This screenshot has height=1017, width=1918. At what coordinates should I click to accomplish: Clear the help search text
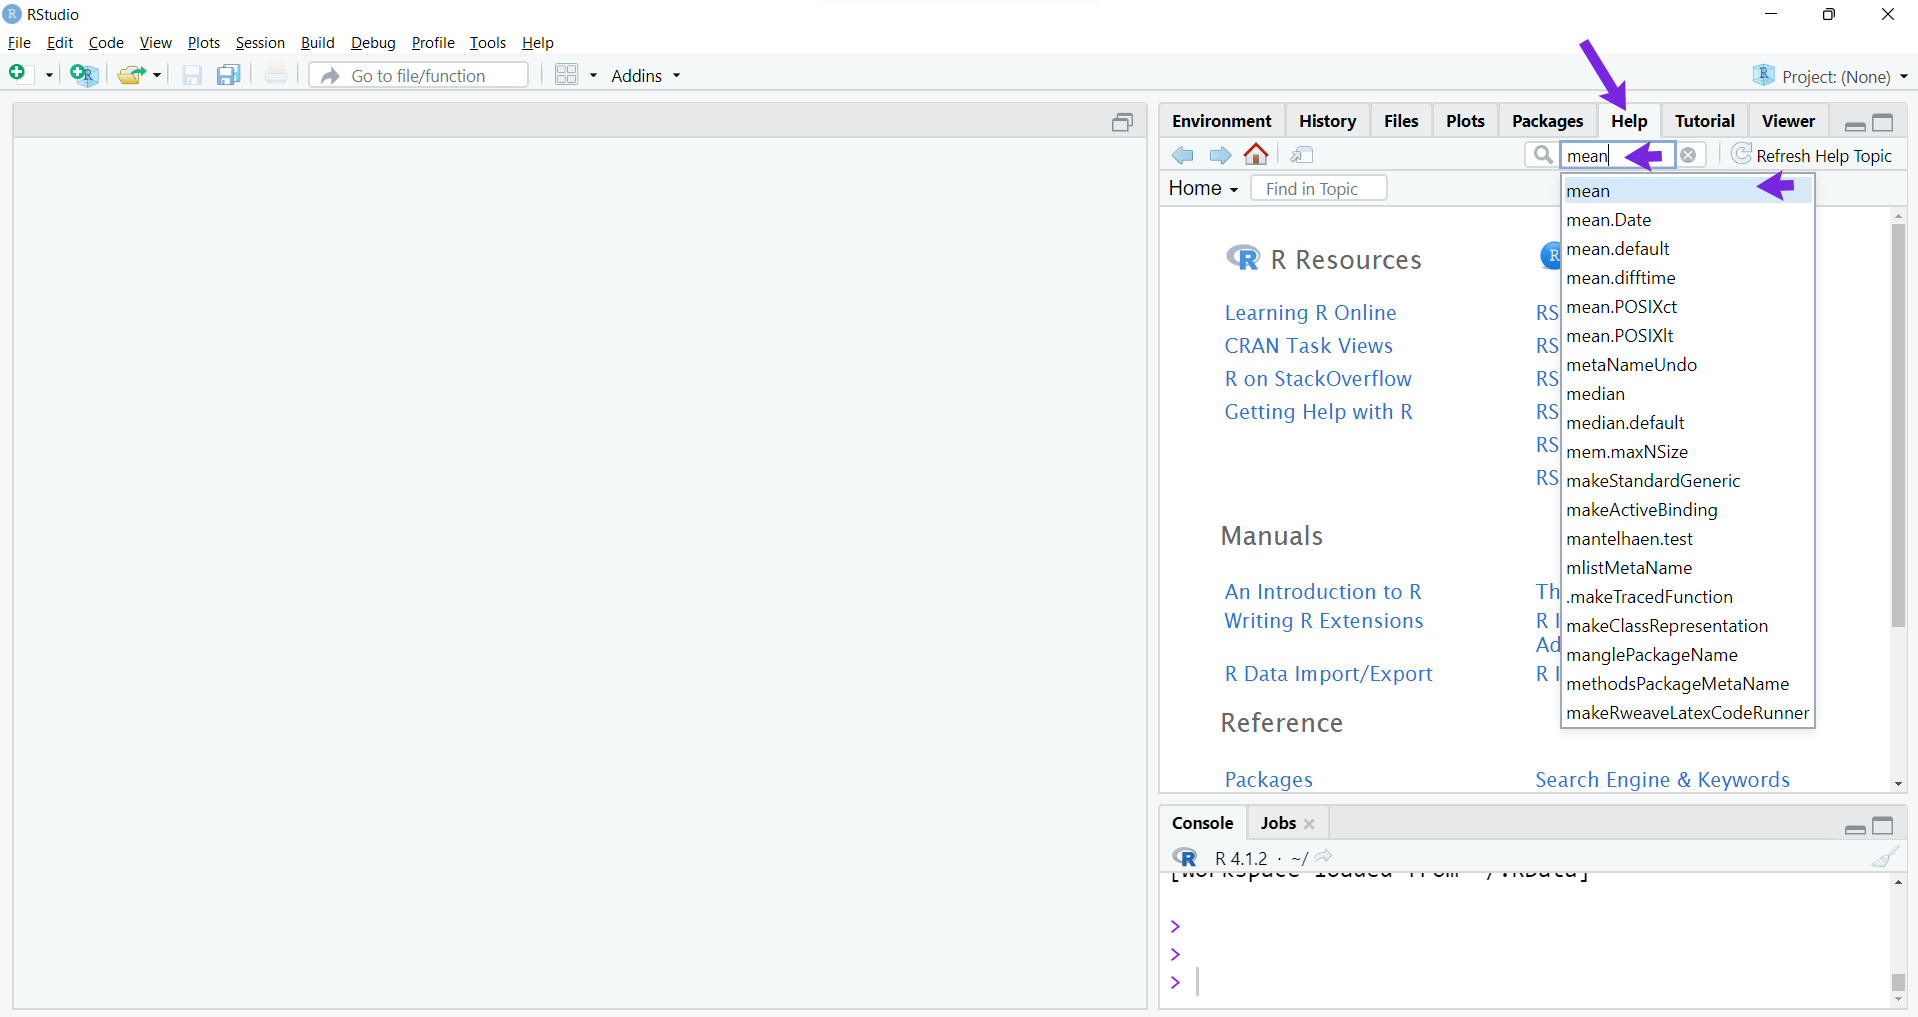point(1688,155)
